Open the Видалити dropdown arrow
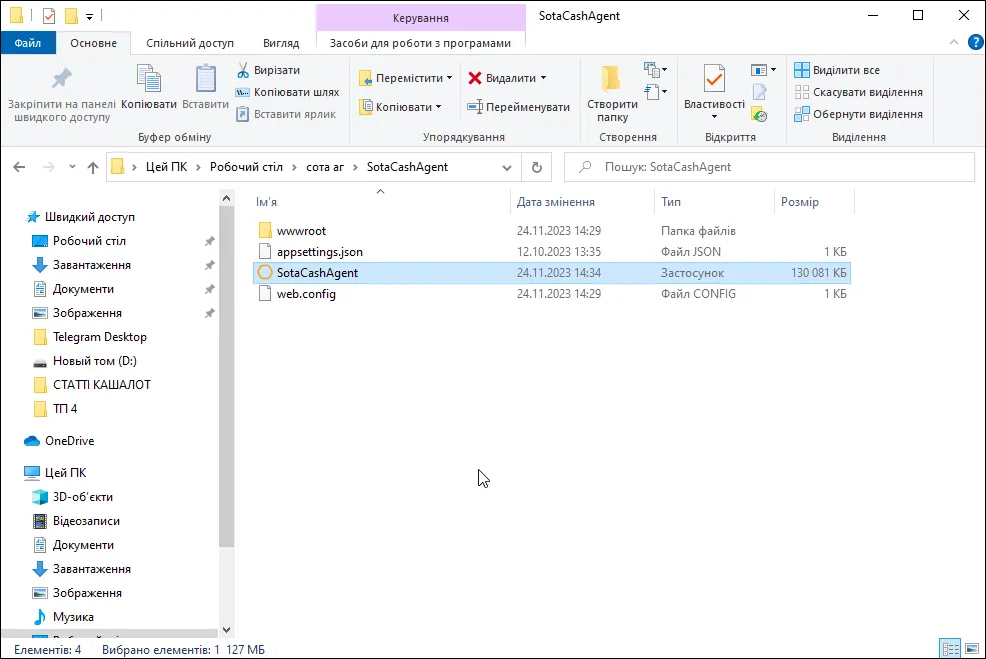 point(543,78)
